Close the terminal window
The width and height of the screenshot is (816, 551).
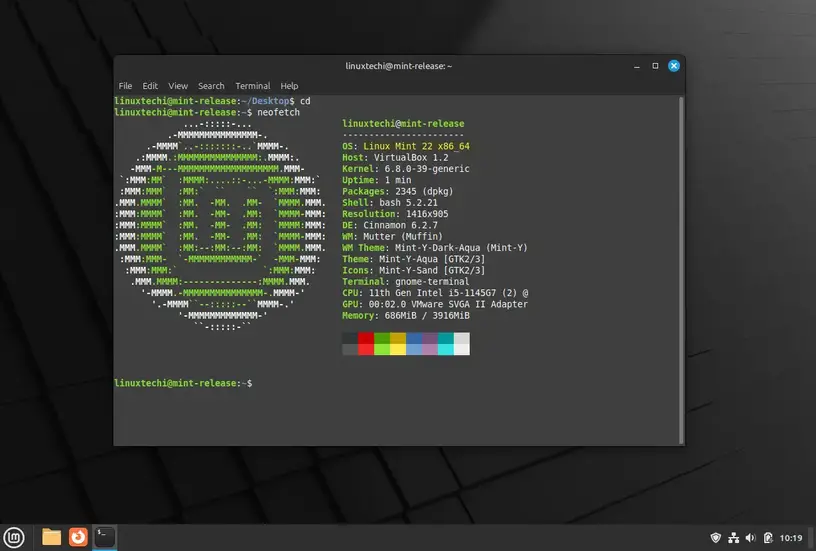673,66
